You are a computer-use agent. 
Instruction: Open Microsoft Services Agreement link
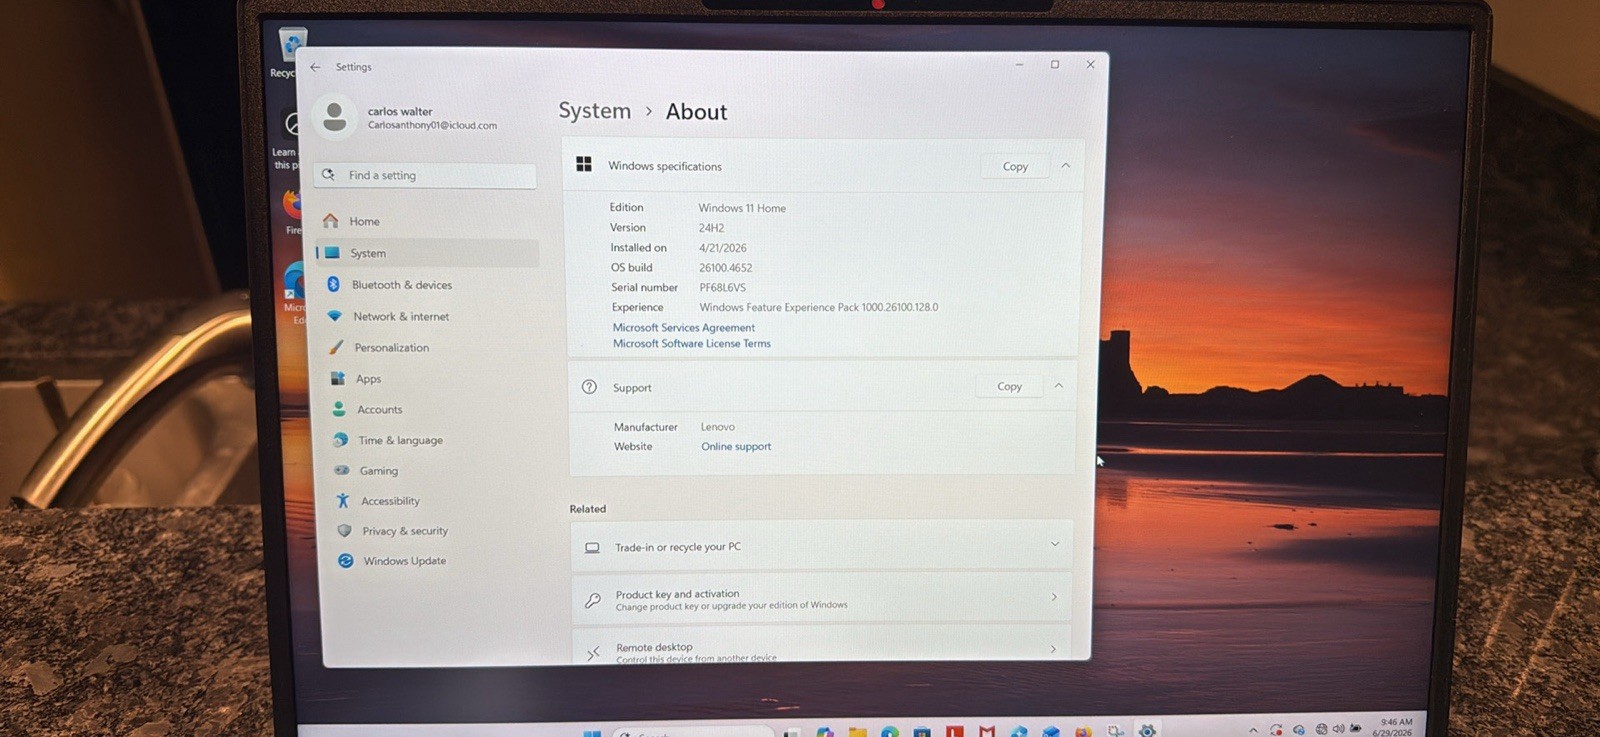684,327
